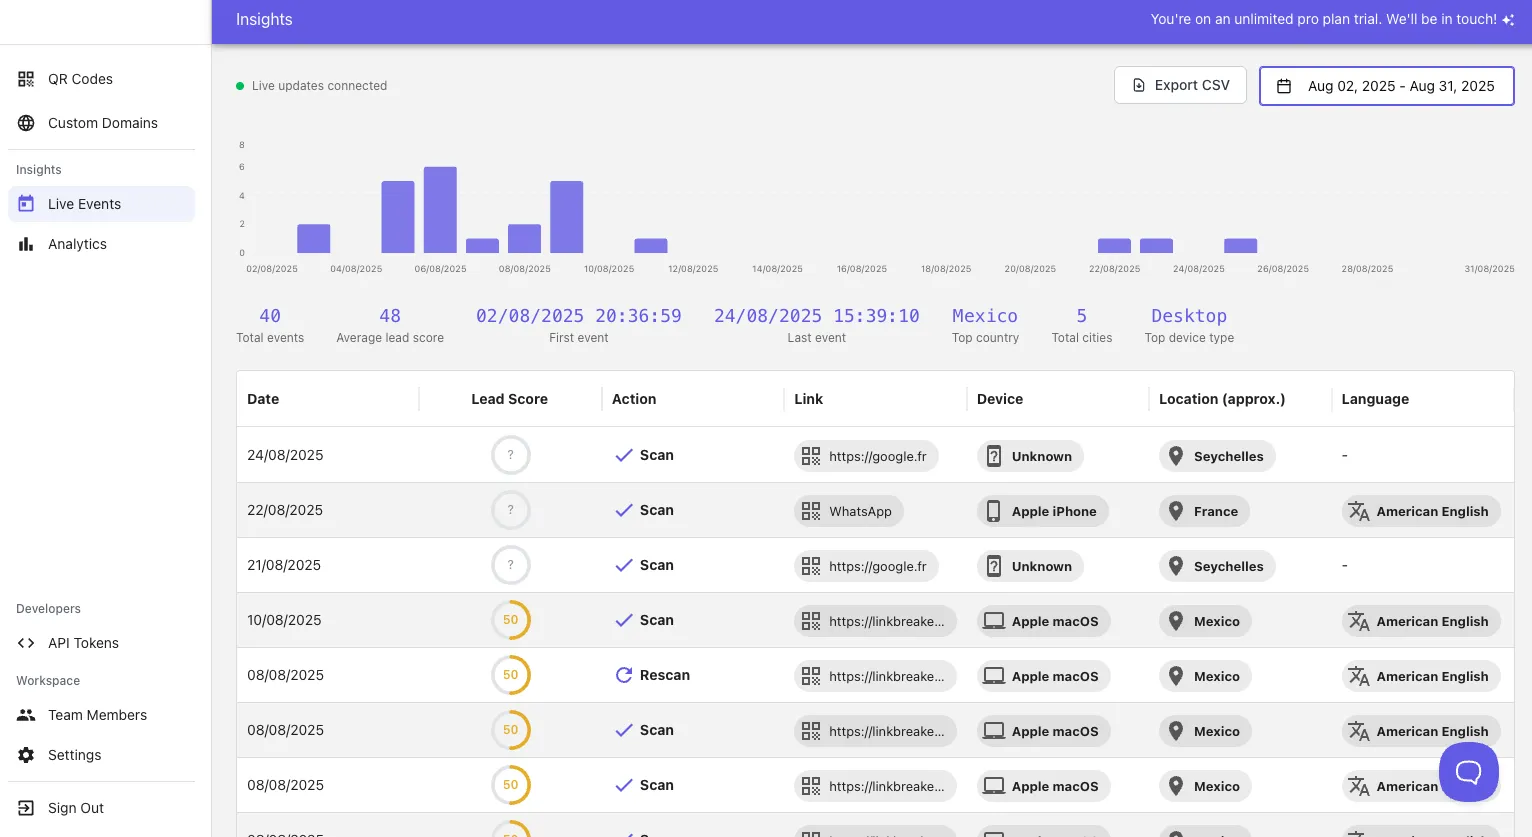Click the Sign Out arrow icon
The image size is (1532, 837).
(x=26, y=808)
